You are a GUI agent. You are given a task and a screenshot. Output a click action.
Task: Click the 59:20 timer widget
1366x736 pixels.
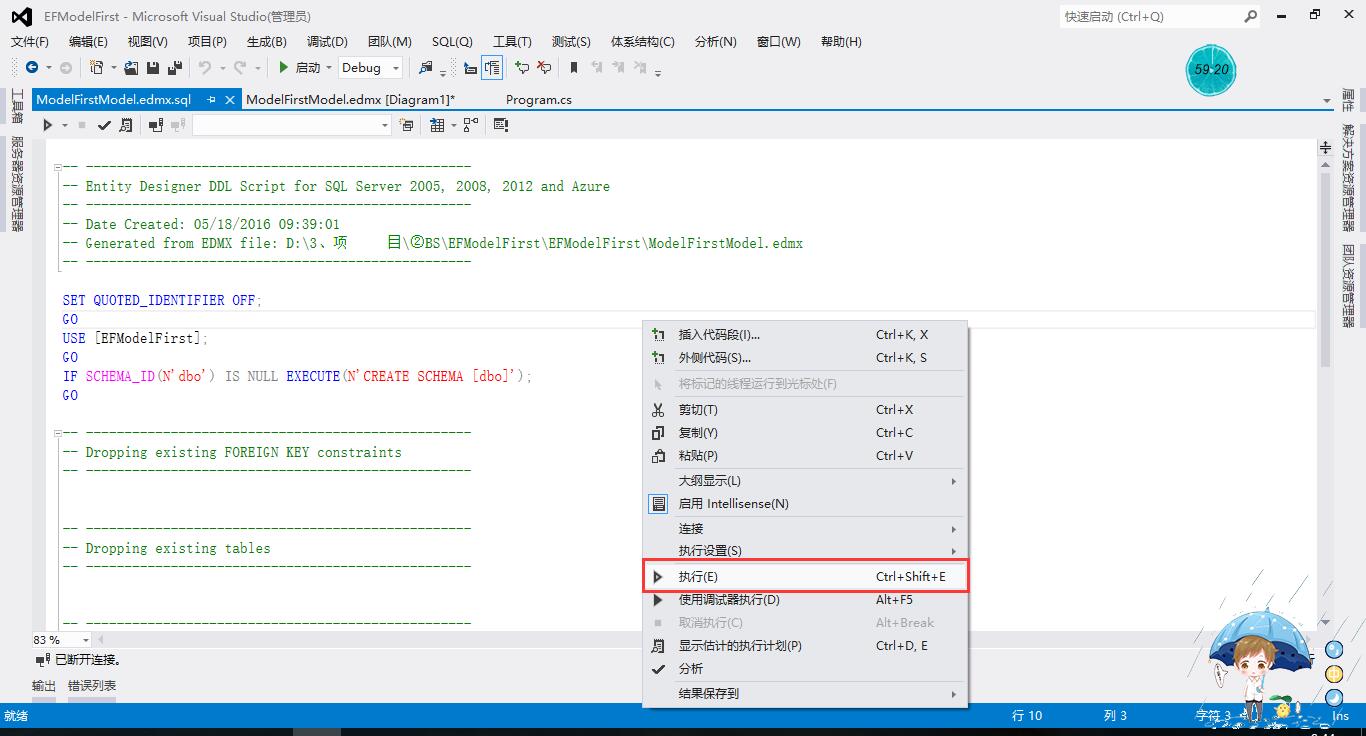pos(1211,70)
